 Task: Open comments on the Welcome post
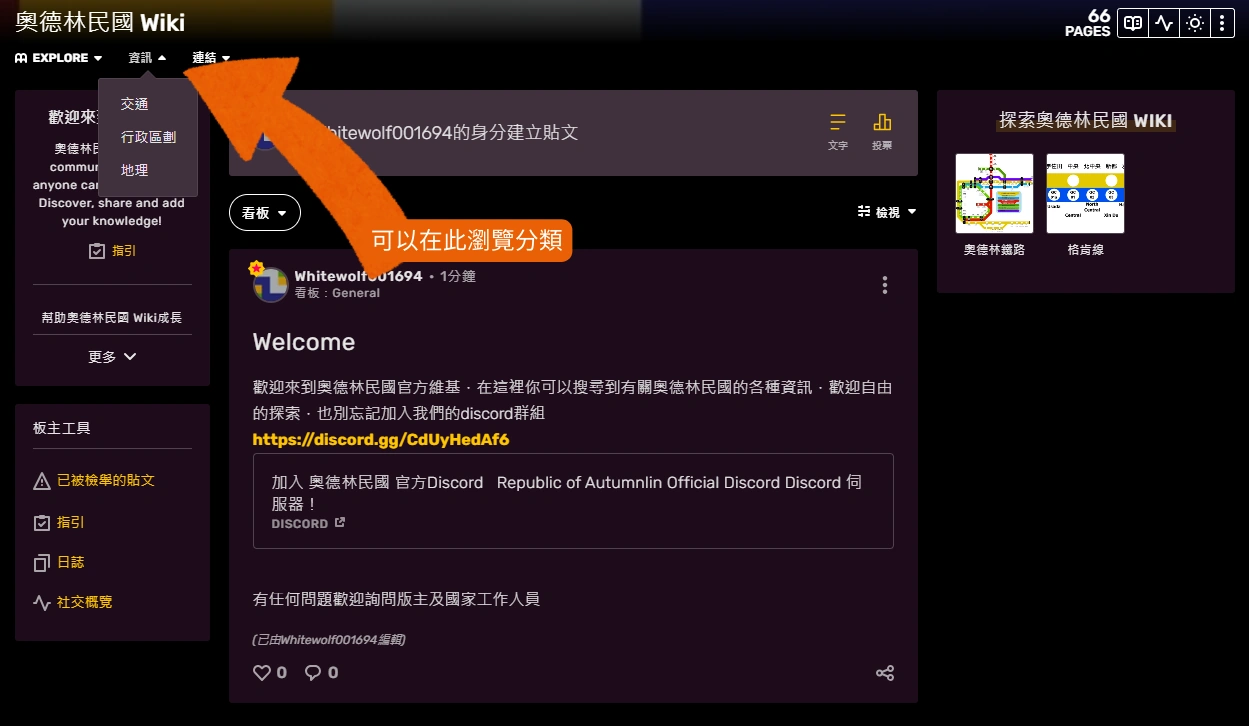(x=312, y=672)
